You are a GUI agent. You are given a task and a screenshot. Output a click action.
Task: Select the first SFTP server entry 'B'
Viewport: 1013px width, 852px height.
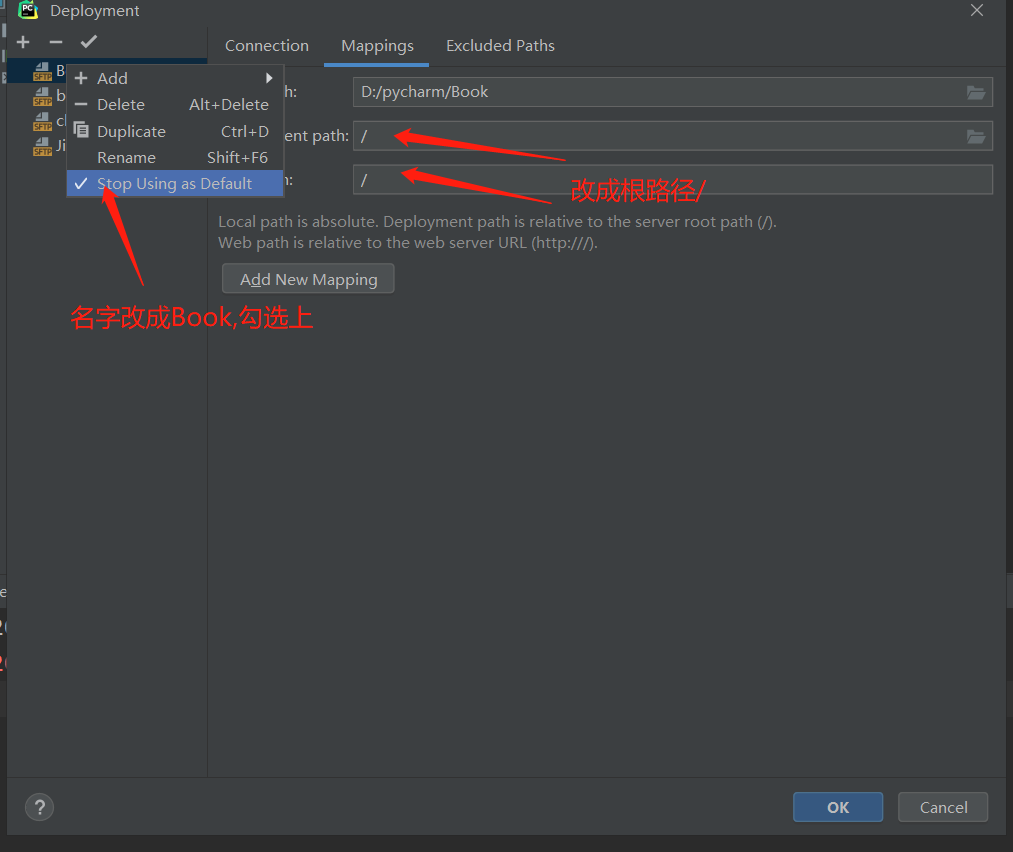click(x=49, y=71)
